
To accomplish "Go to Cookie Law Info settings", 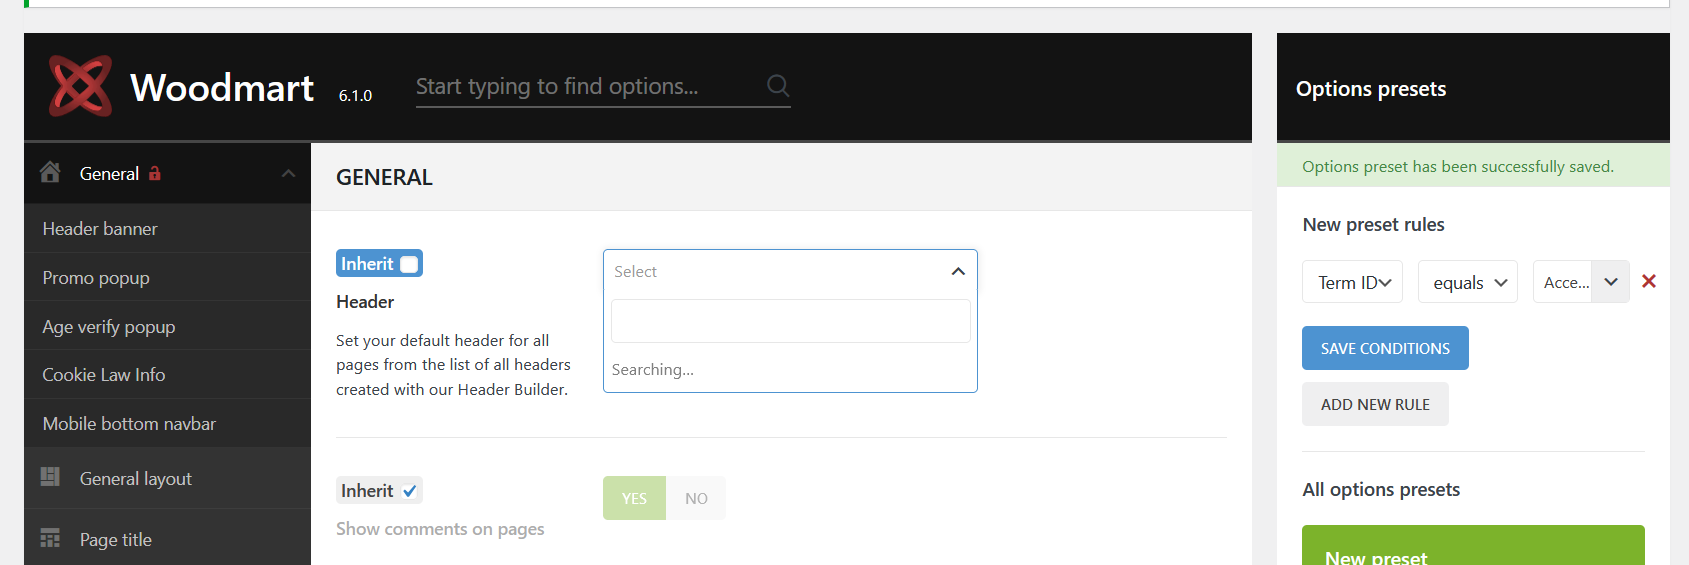I will point(104,375).
